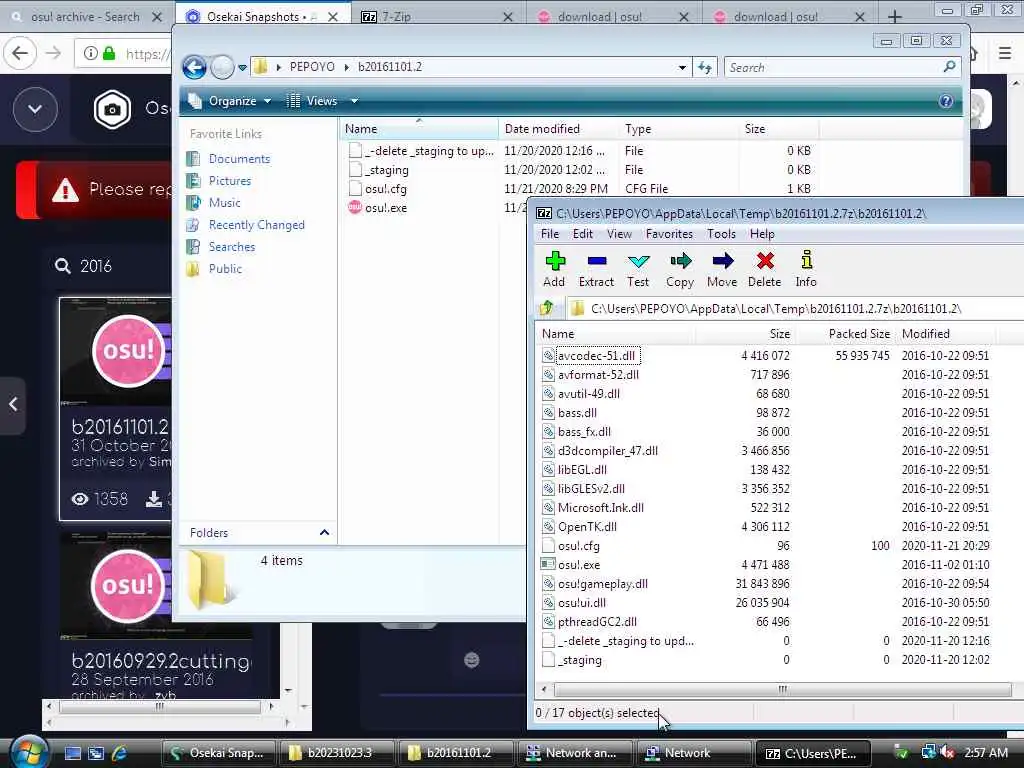
Task: Click the Osekai round dropdown chevron button
Action: [x=35, y=109]
